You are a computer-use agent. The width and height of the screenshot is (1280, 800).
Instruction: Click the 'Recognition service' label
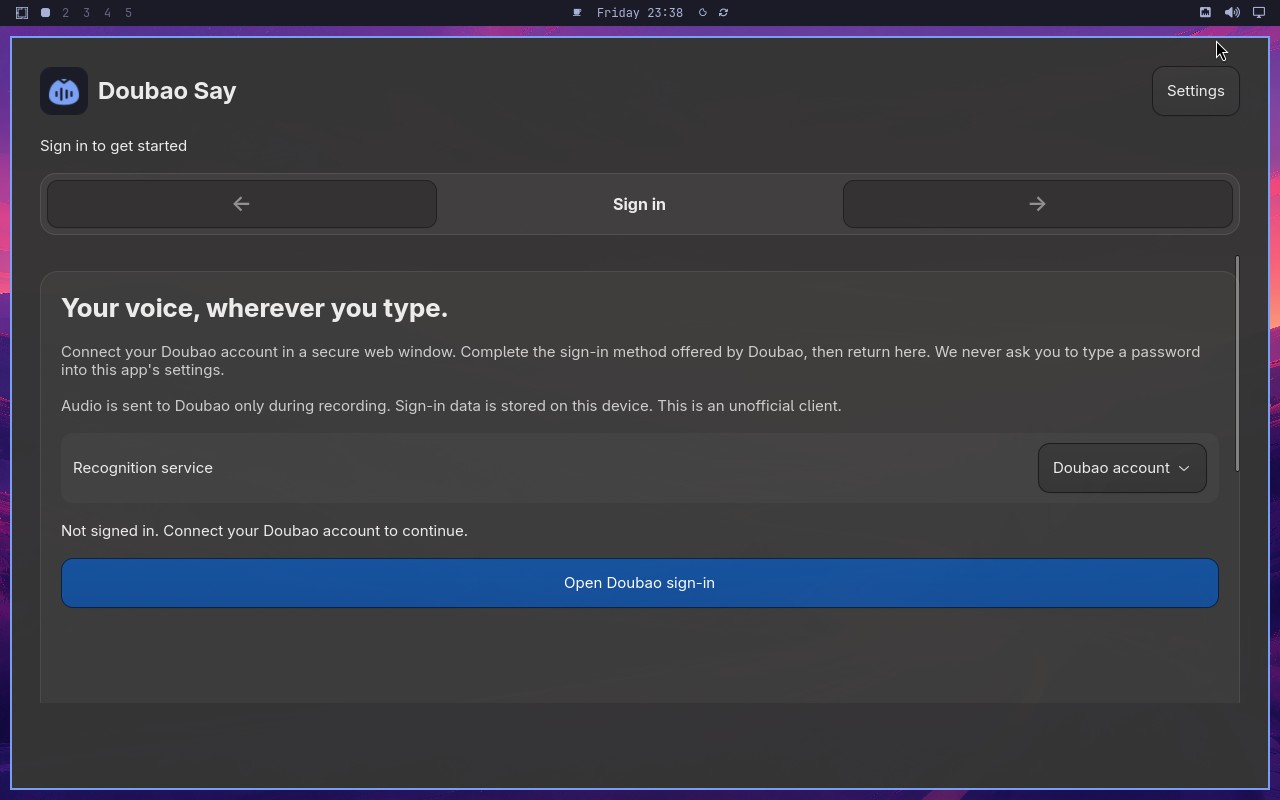pos(143,468)
